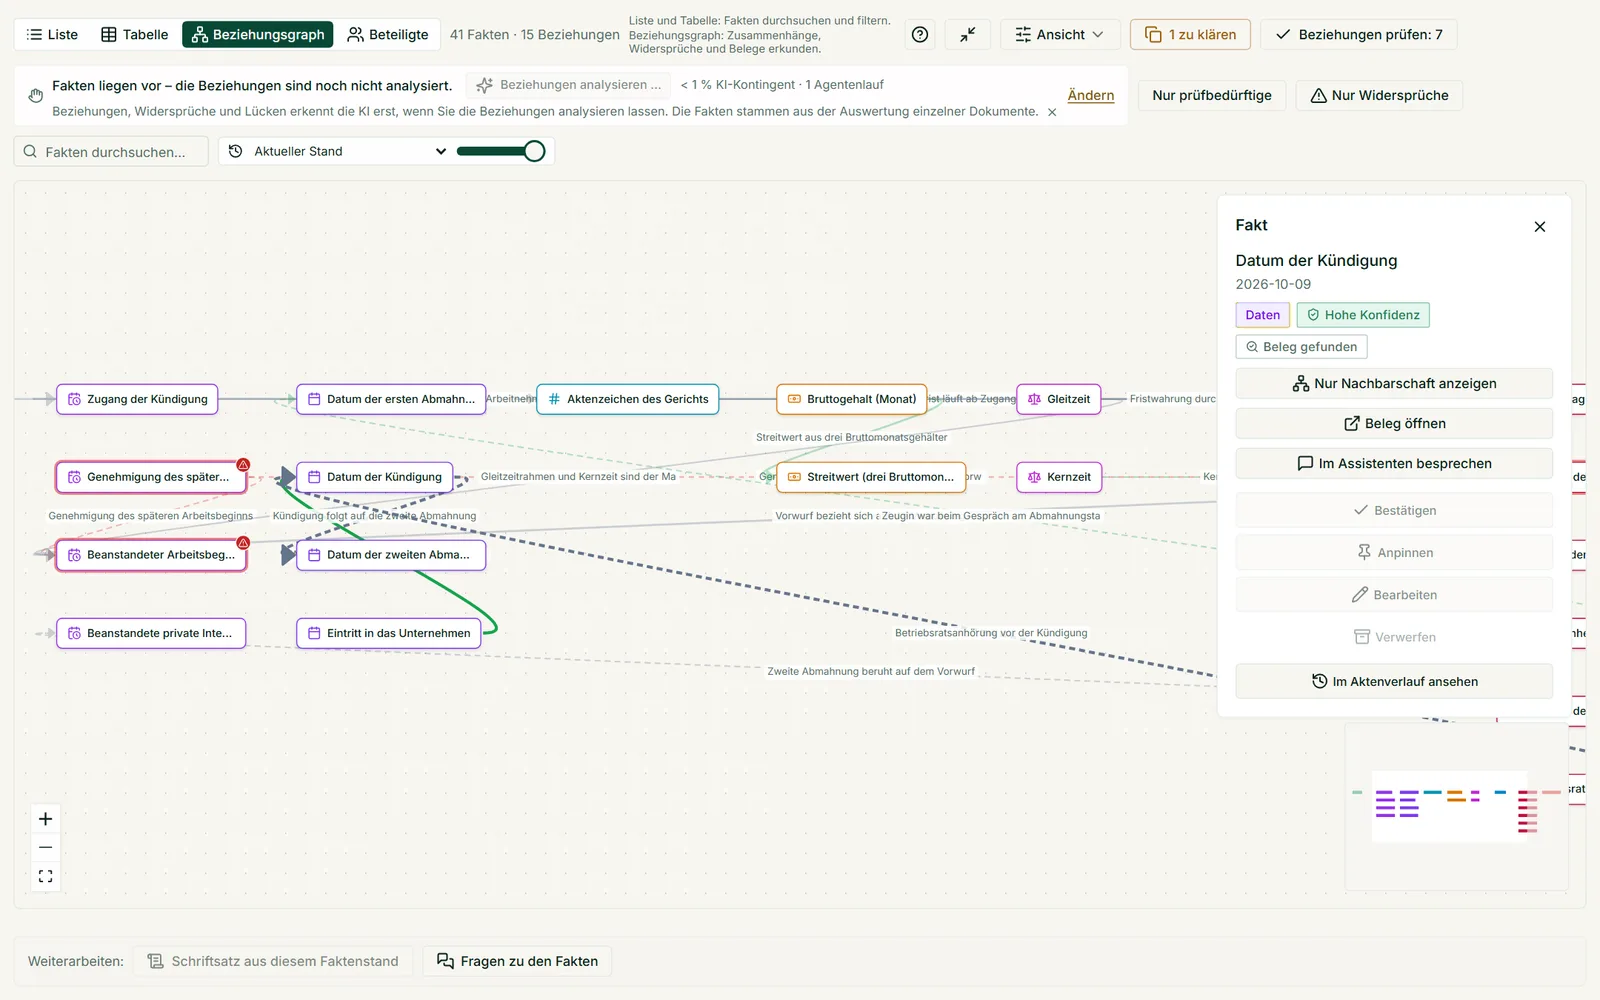Toggle Nur Nachbarschaft anzeigen
1600x1000 pixels.
tap(1394, 384)
